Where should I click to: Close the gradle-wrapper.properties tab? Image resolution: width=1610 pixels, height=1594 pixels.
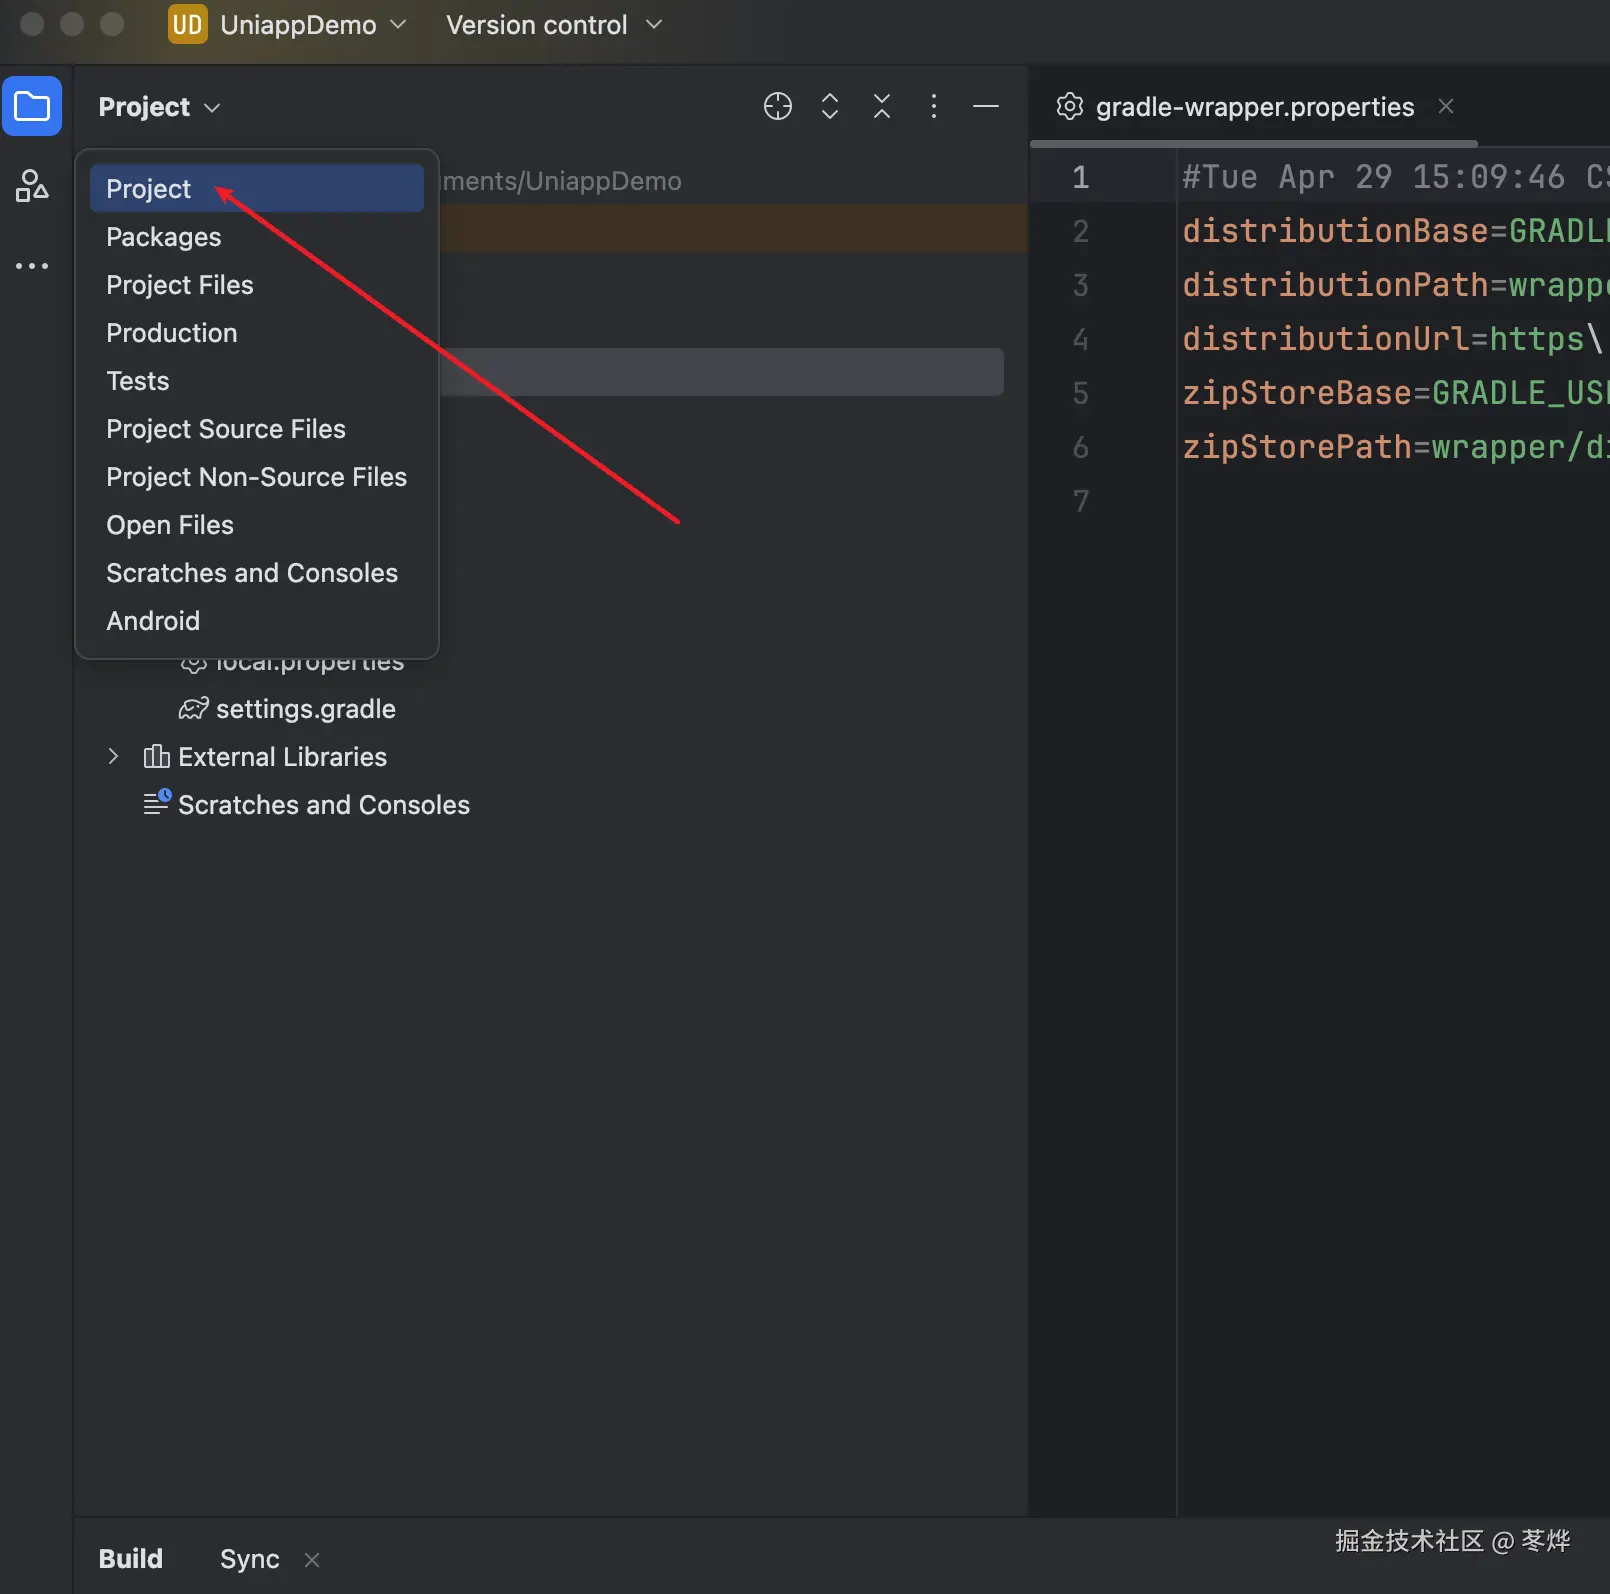pyautogui.click(x=1445, y=106)
